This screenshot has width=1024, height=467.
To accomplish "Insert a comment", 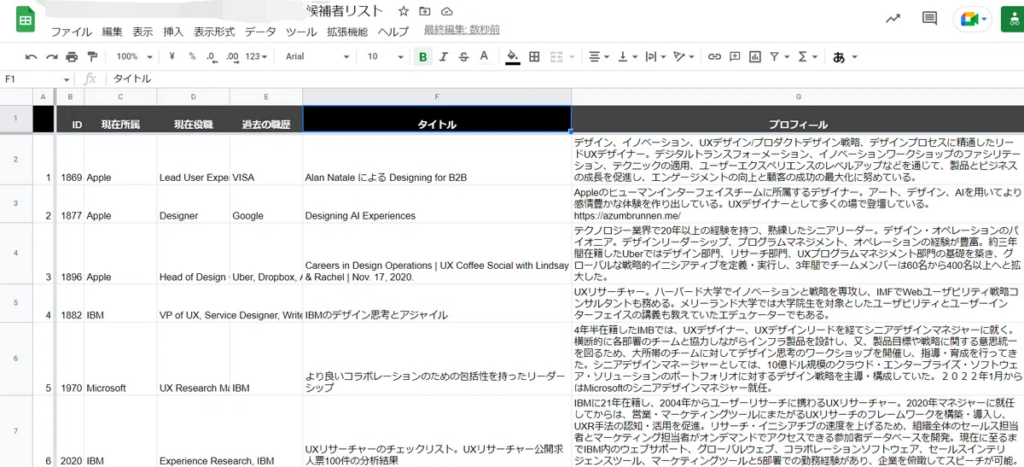I will 735,57.
